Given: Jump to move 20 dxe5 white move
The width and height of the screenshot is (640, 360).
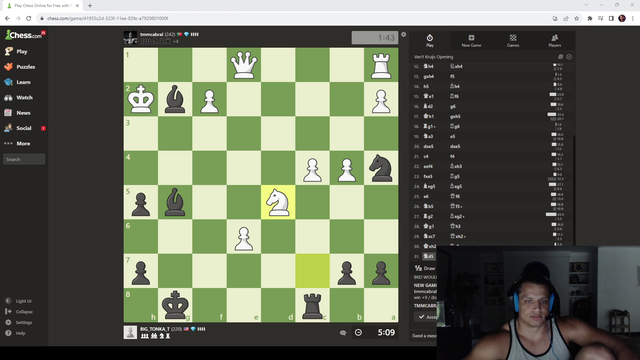Looking at the screenshot, I should coord(429,146).
